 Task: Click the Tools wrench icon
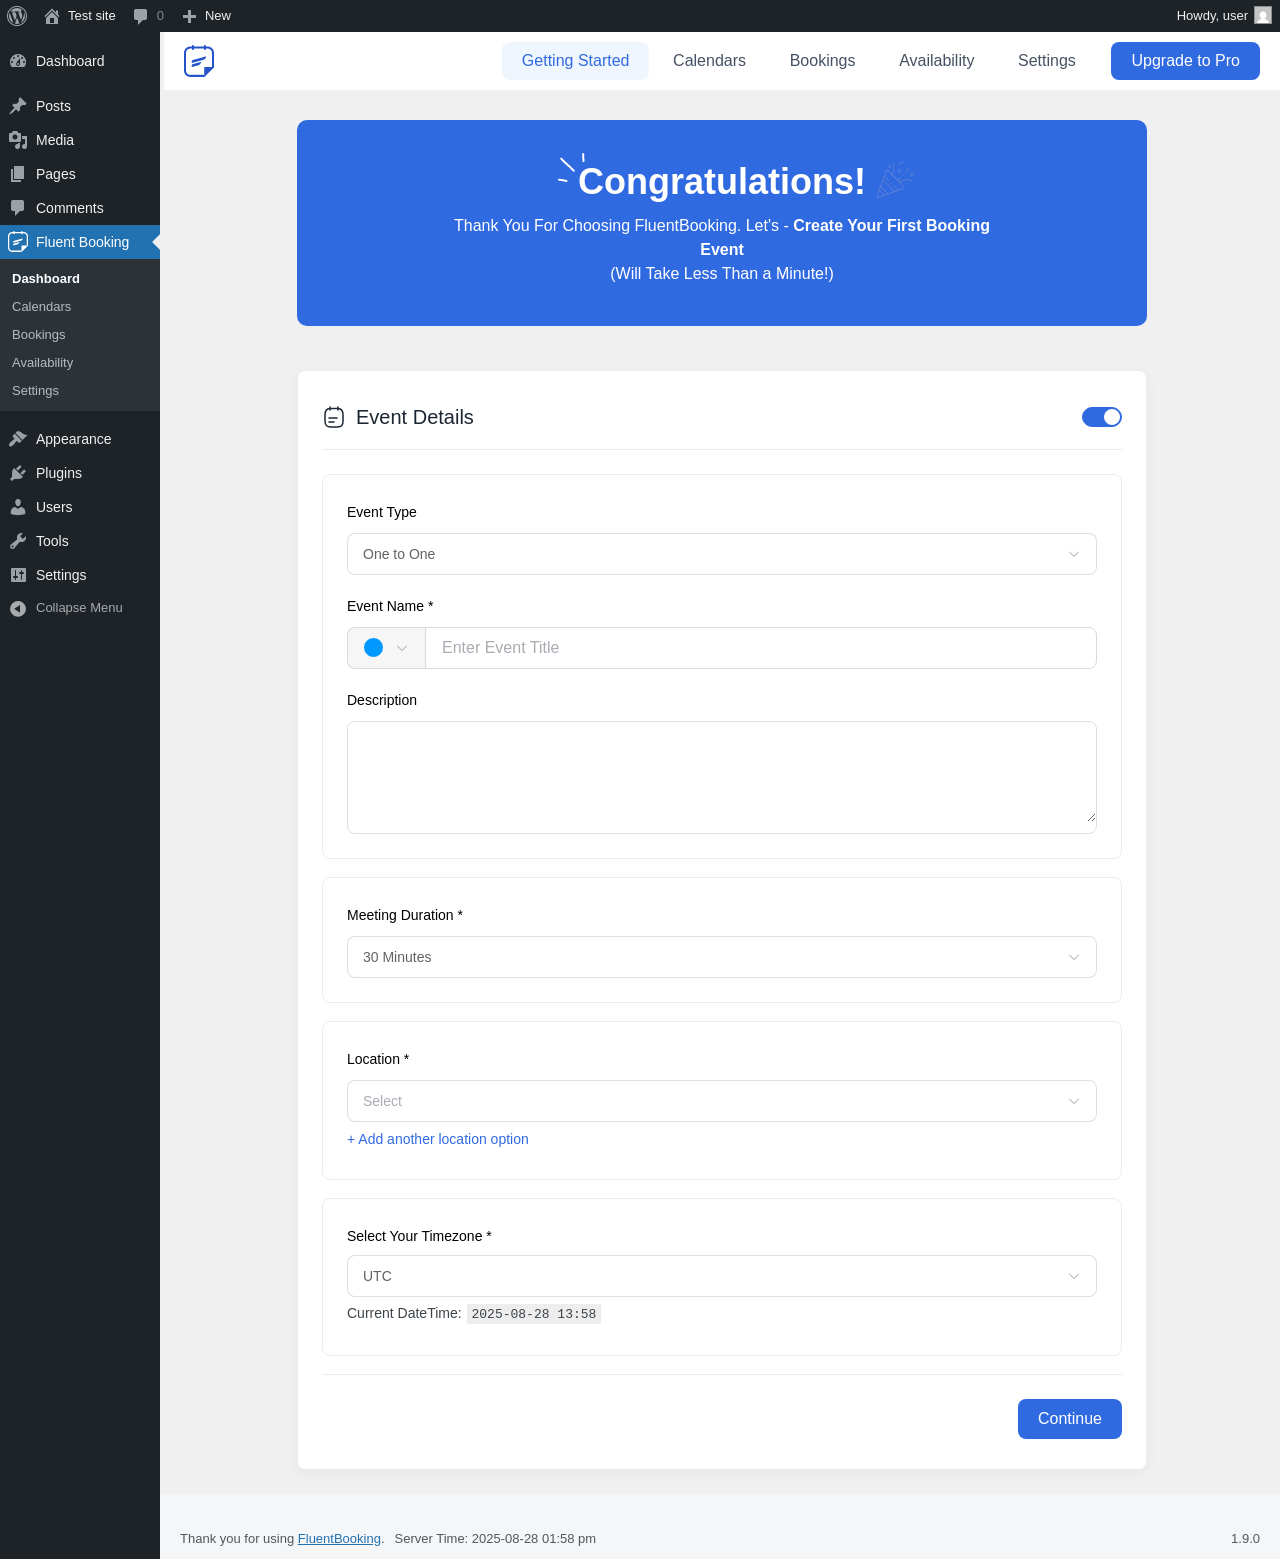coord(18,541)
